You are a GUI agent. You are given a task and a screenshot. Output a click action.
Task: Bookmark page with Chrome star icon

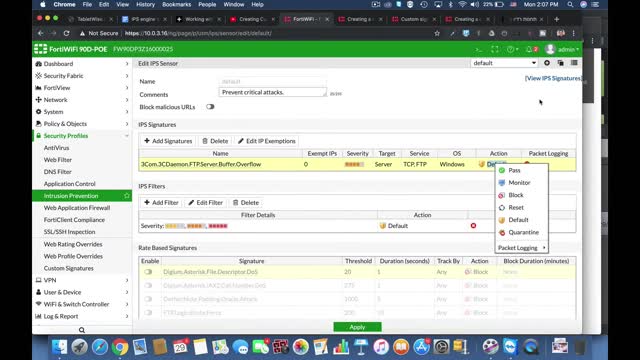(437, 33)
